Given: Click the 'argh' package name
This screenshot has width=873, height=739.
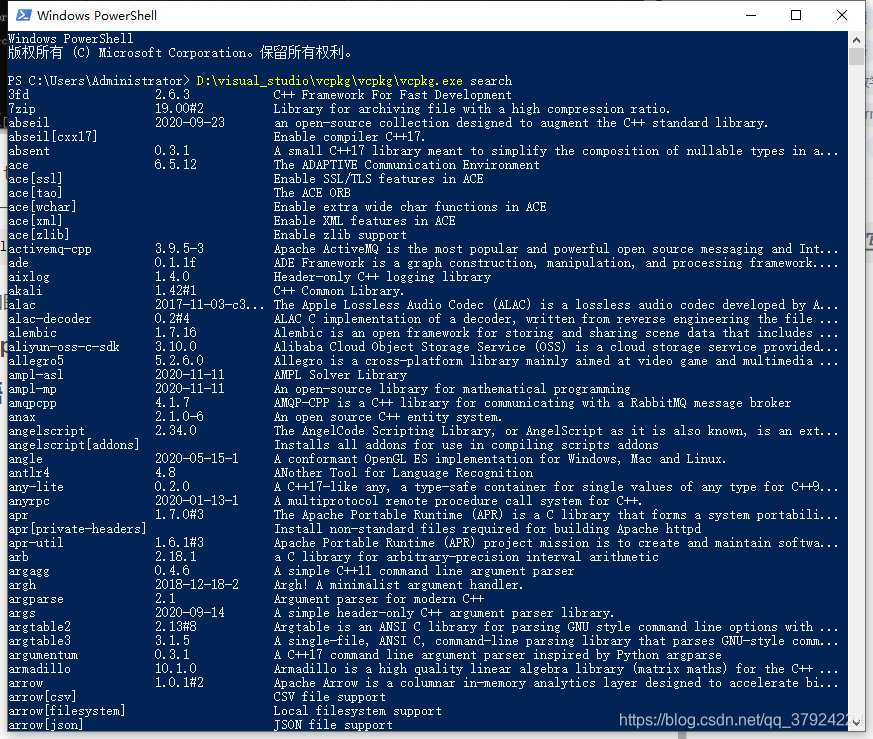Looking at the screenshot, I should pyautogui.click(x=22, y=585).
